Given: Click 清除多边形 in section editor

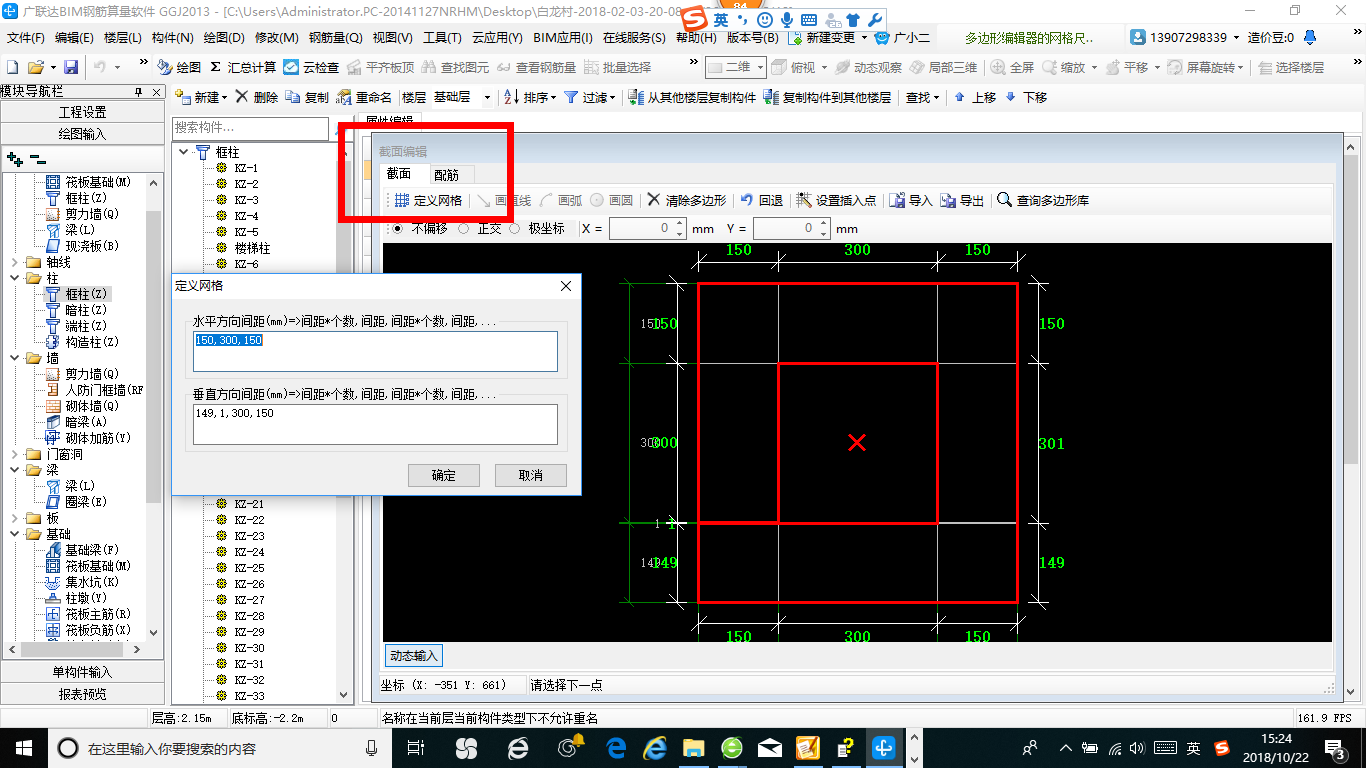Looking at the screenshot, I should 686,200.
